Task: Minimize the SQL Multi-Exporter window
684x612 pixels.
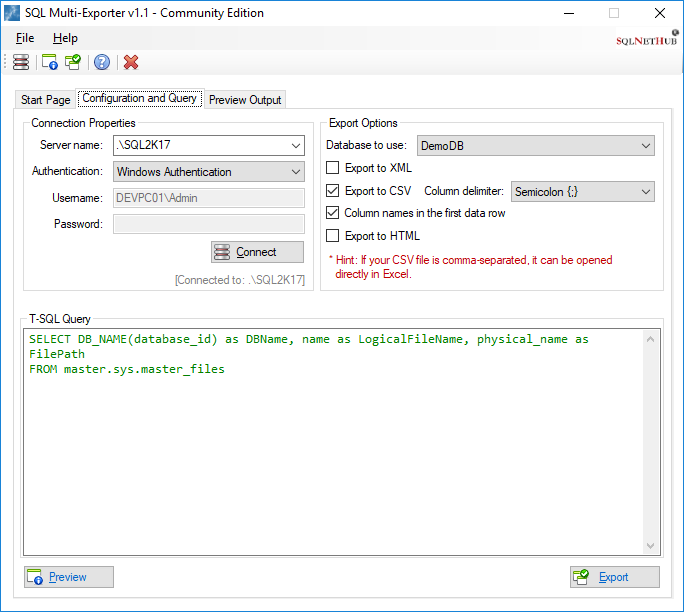Action: (x=569, y=13)
